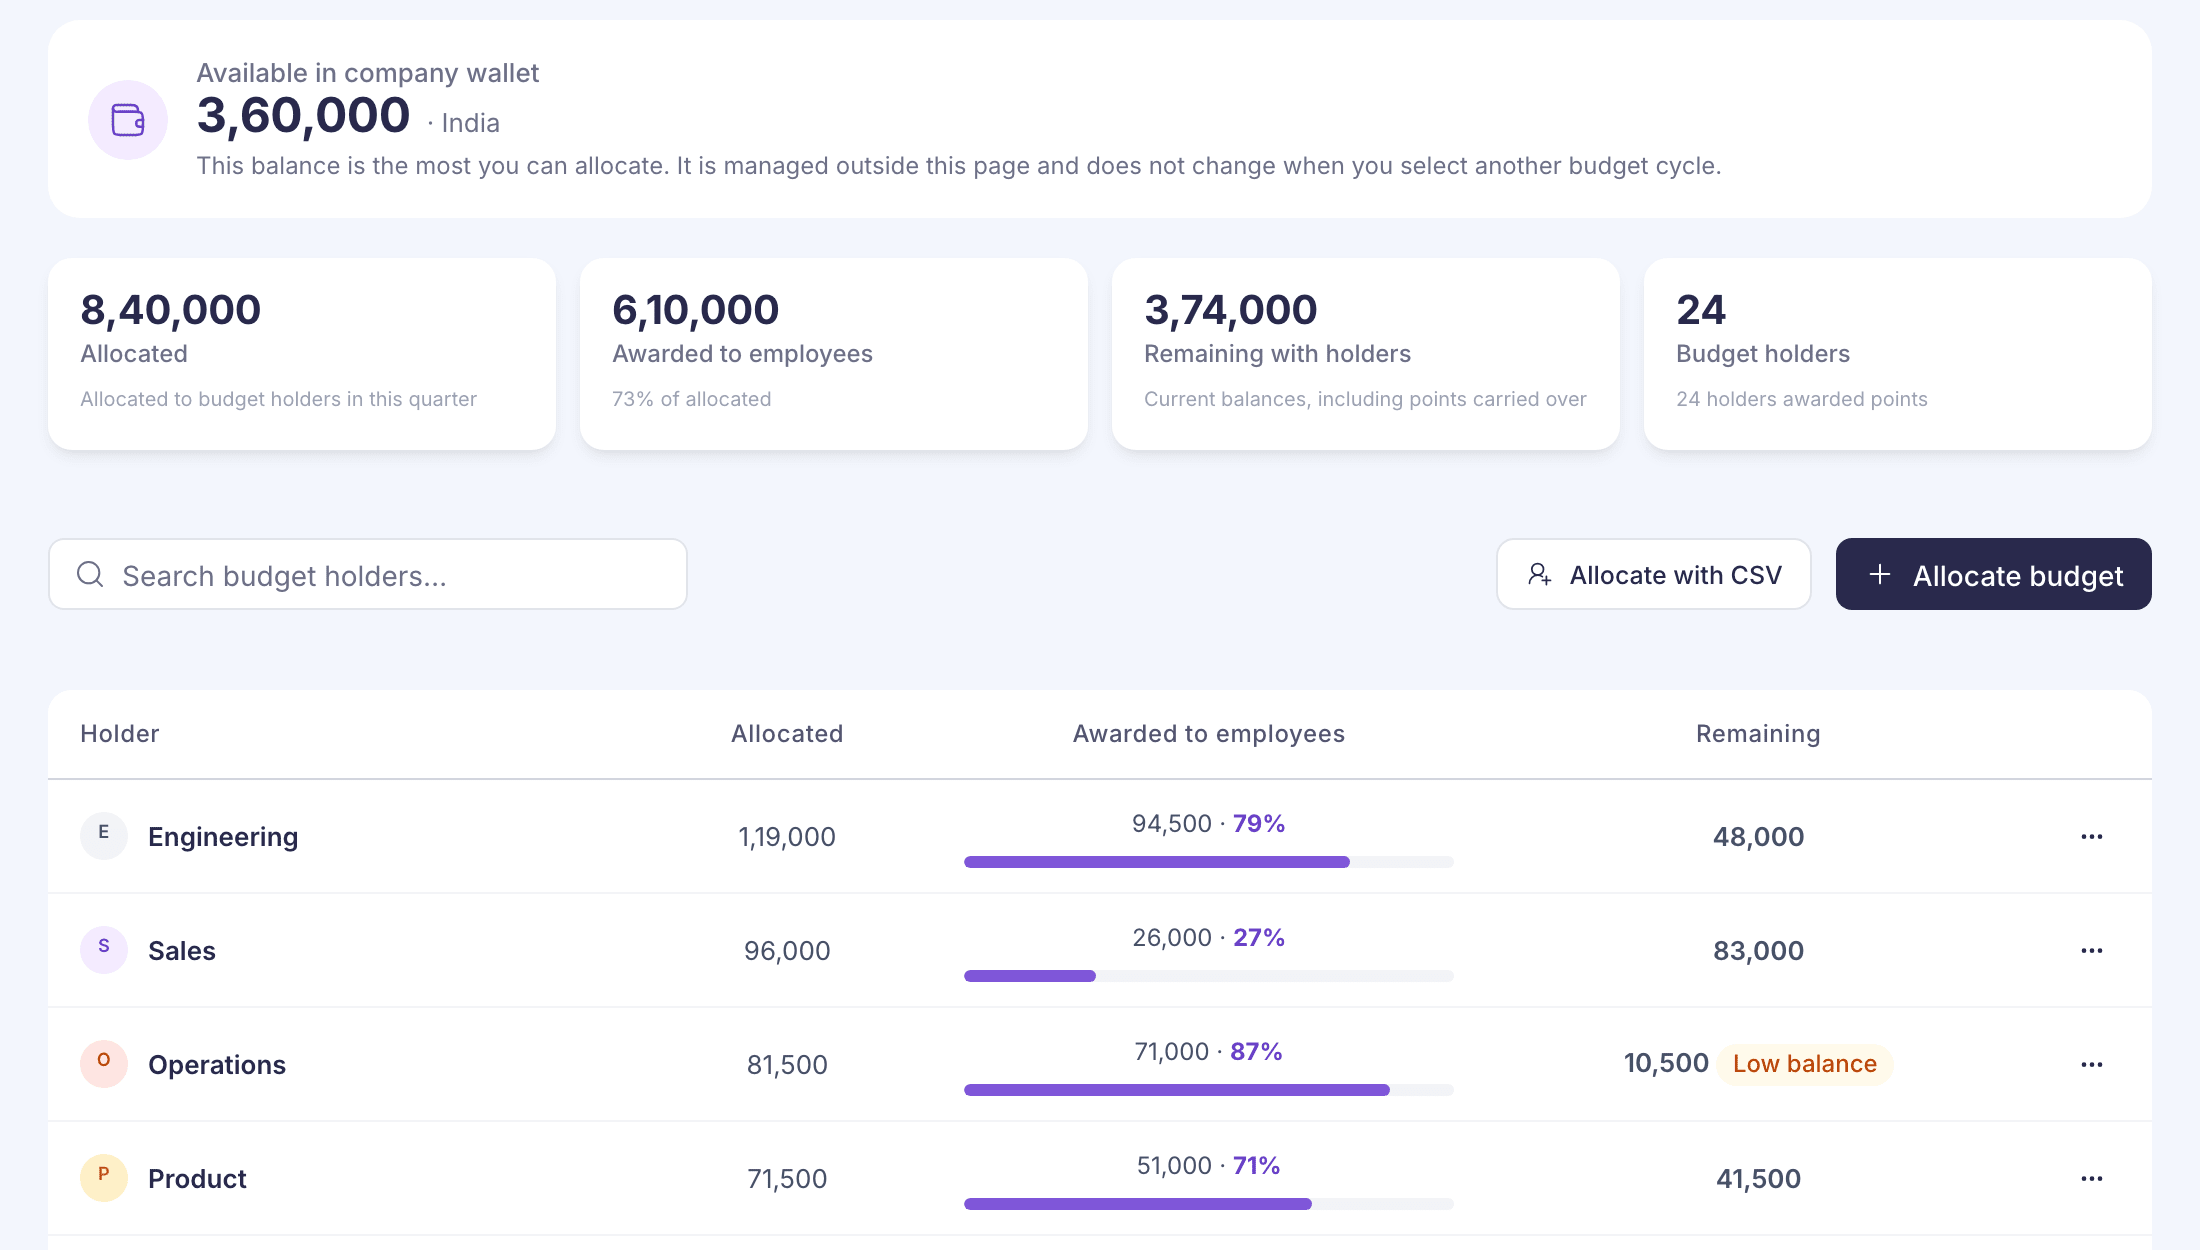This screenshot has height=1250, width=2200.
Task: Click the 3,74,000 Remaining with holders card
Action: coord(1366,354)
